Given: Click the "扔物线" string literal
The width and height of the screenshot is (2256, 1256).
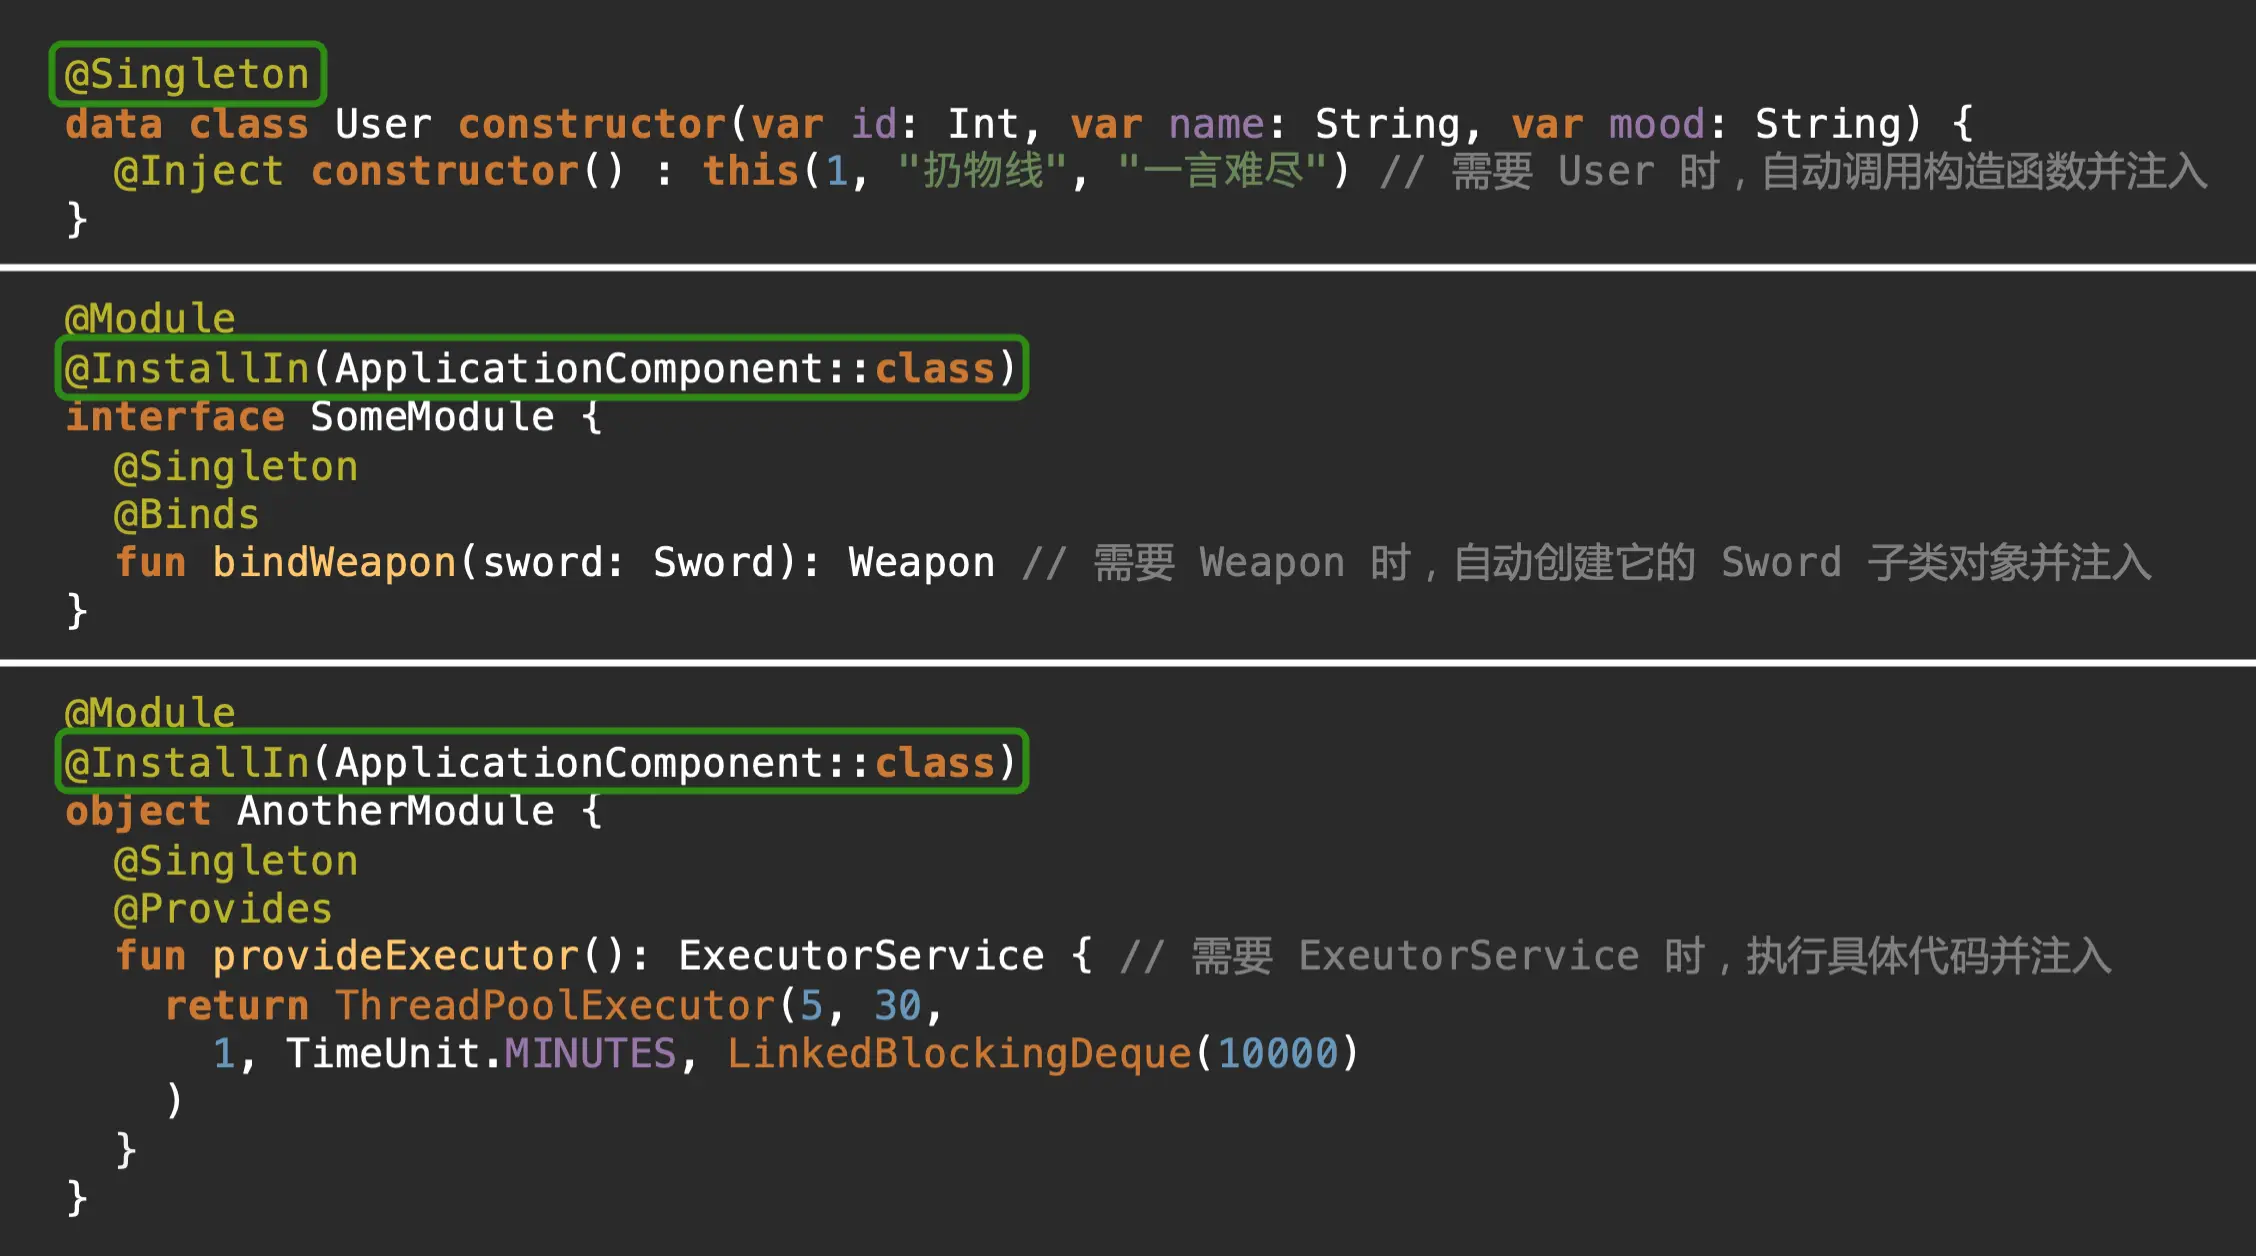Looking at the screenshot, I should pos(982,171).
